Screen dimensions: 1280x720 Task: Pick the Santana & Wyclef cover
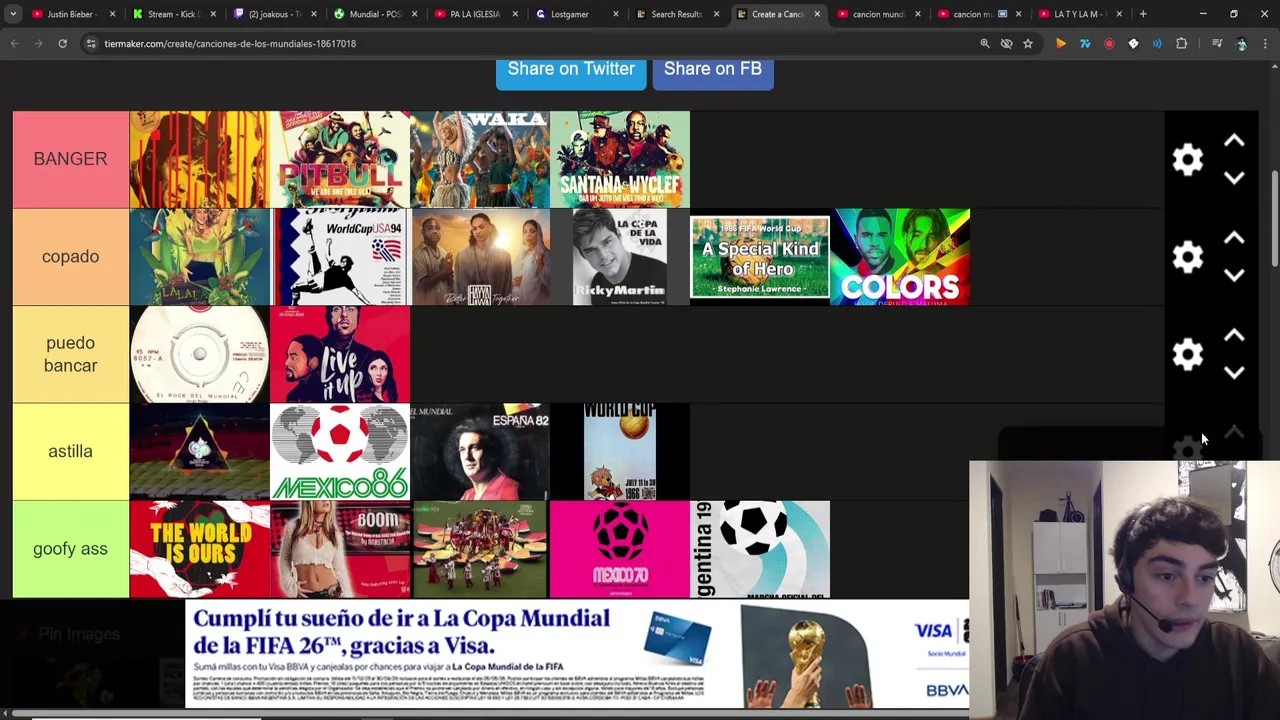coord(620,159)
